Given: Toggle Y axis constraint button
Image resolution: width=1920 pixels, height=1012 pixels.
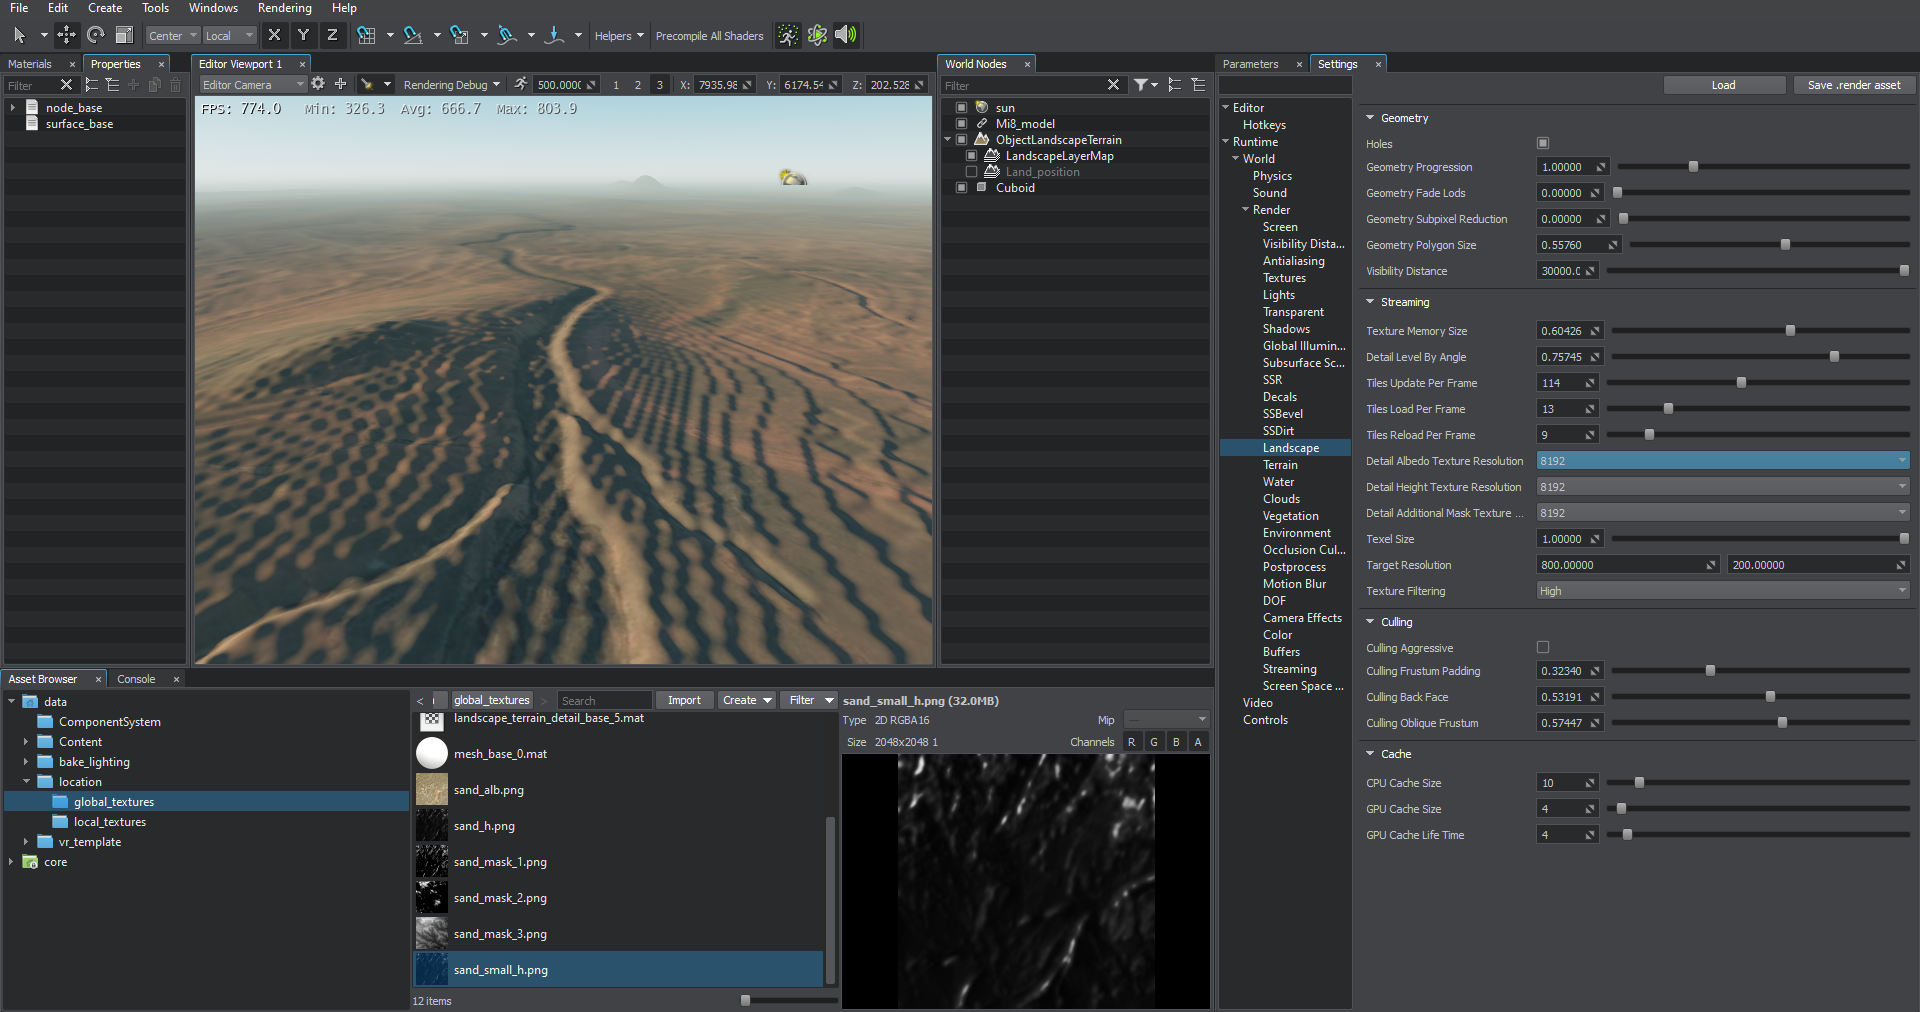Looking at the screenshot, I should pos(303,35).
